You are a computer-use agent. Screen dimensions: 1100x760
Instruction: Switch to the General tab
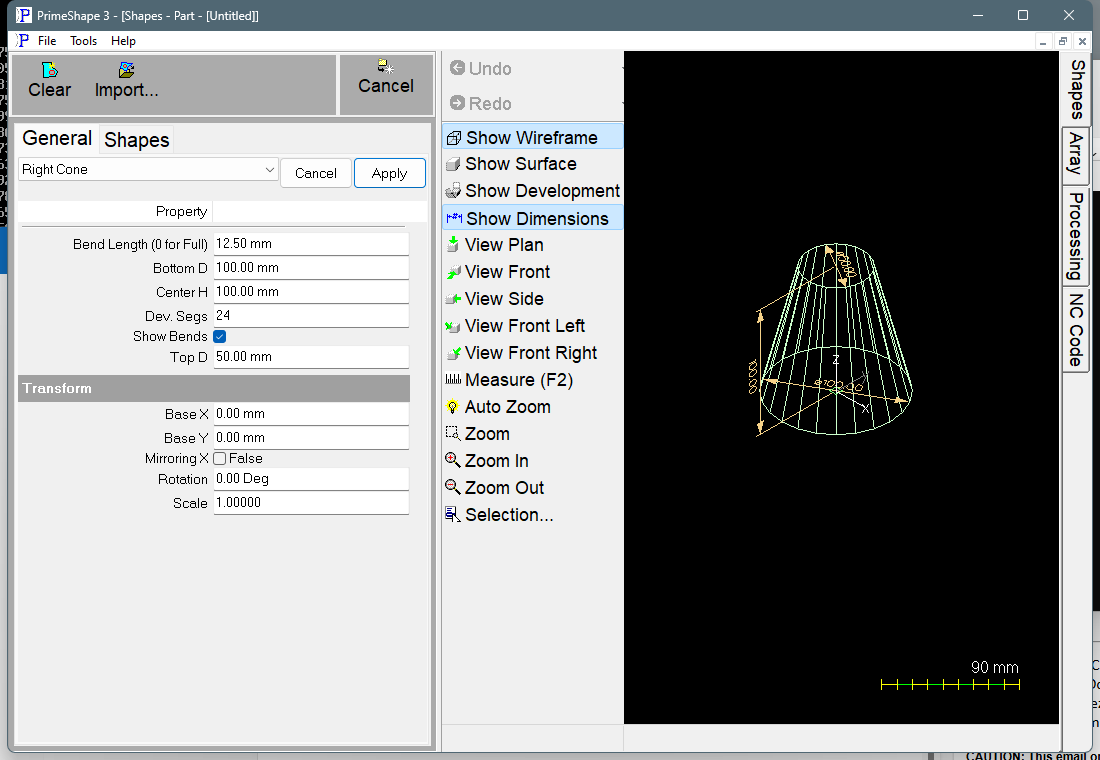[57, 138]
